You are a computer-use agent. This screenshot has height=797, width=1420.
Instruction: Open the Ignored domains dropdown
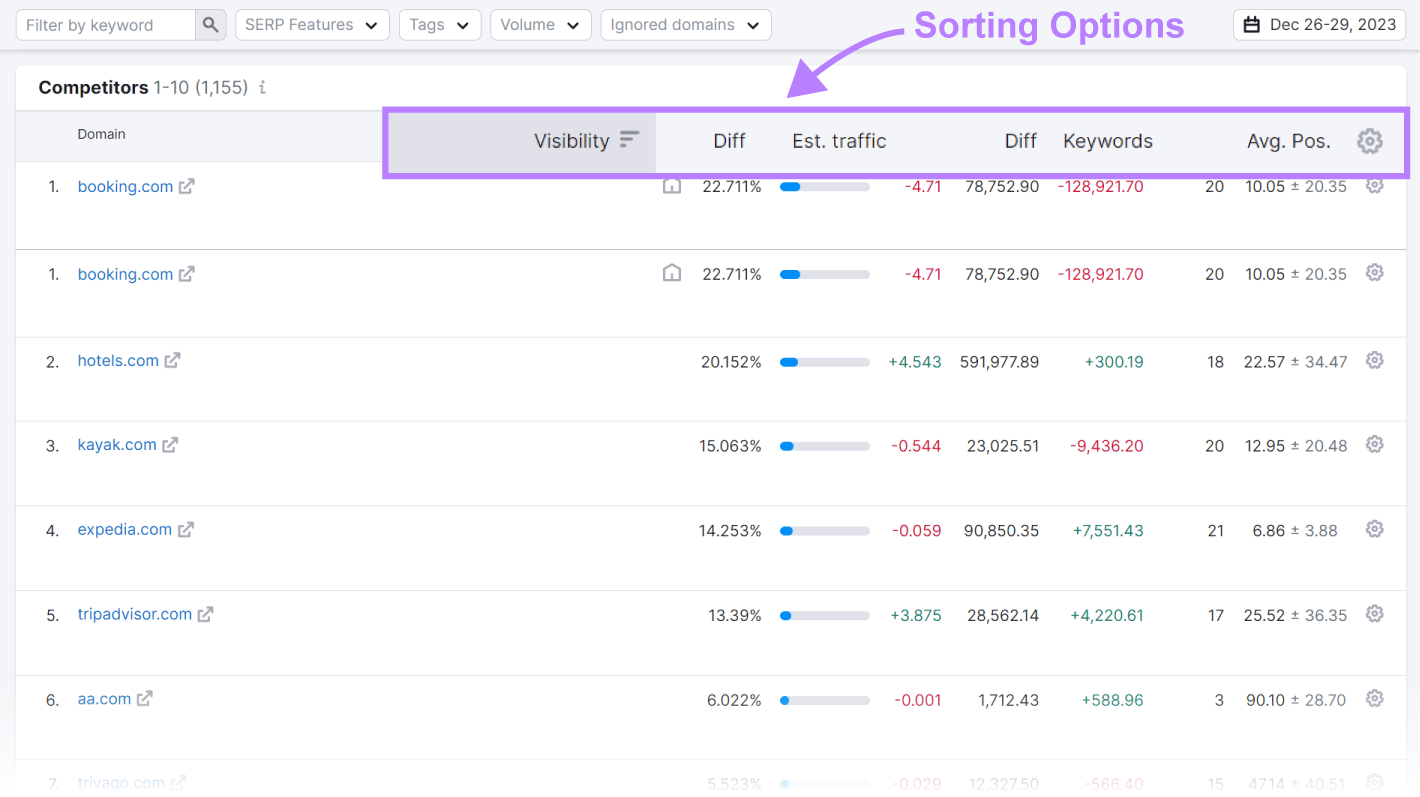pos(686,24)
